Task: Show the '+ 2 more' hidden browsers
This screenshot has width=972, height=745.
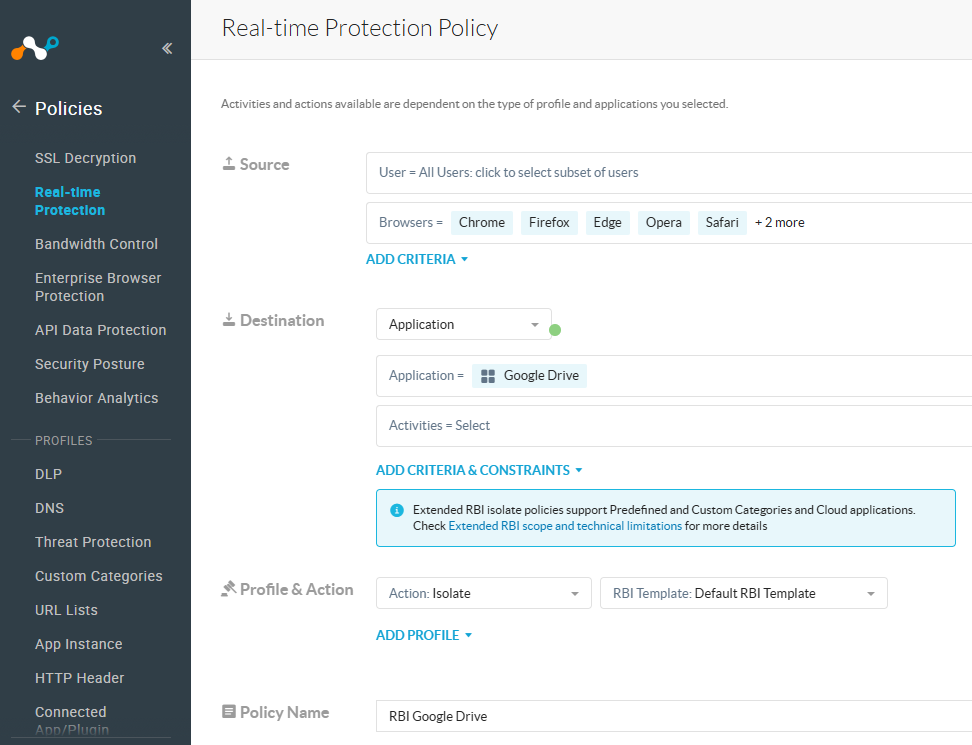Action: (779, 222)
